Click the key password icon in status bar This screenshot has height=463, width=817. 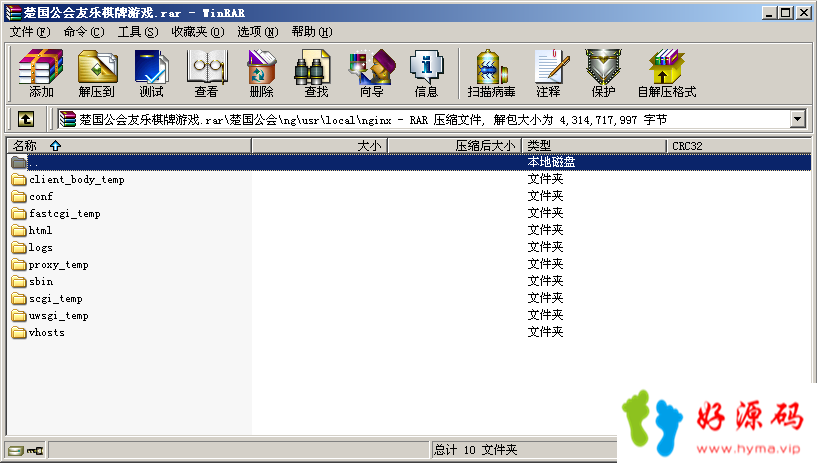coord(35,451)
